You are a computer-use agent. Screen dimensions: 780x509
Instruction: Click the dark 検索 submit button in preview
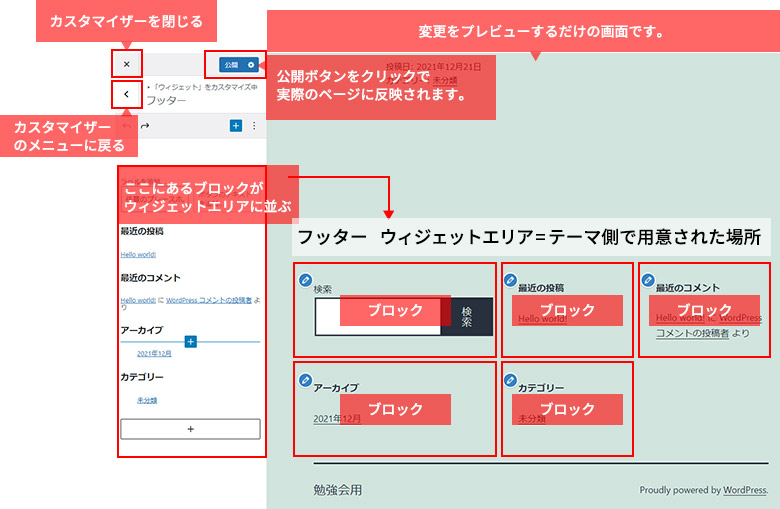(x=467, y=316)
